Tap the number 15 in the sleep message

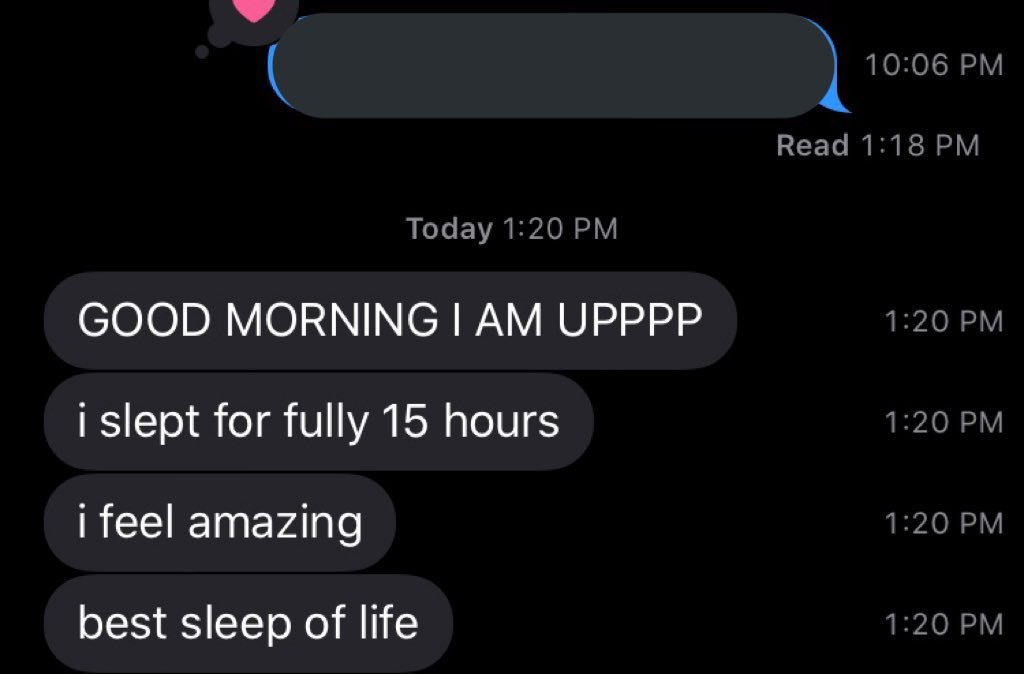pyautogui.click(x=405, y=421)
